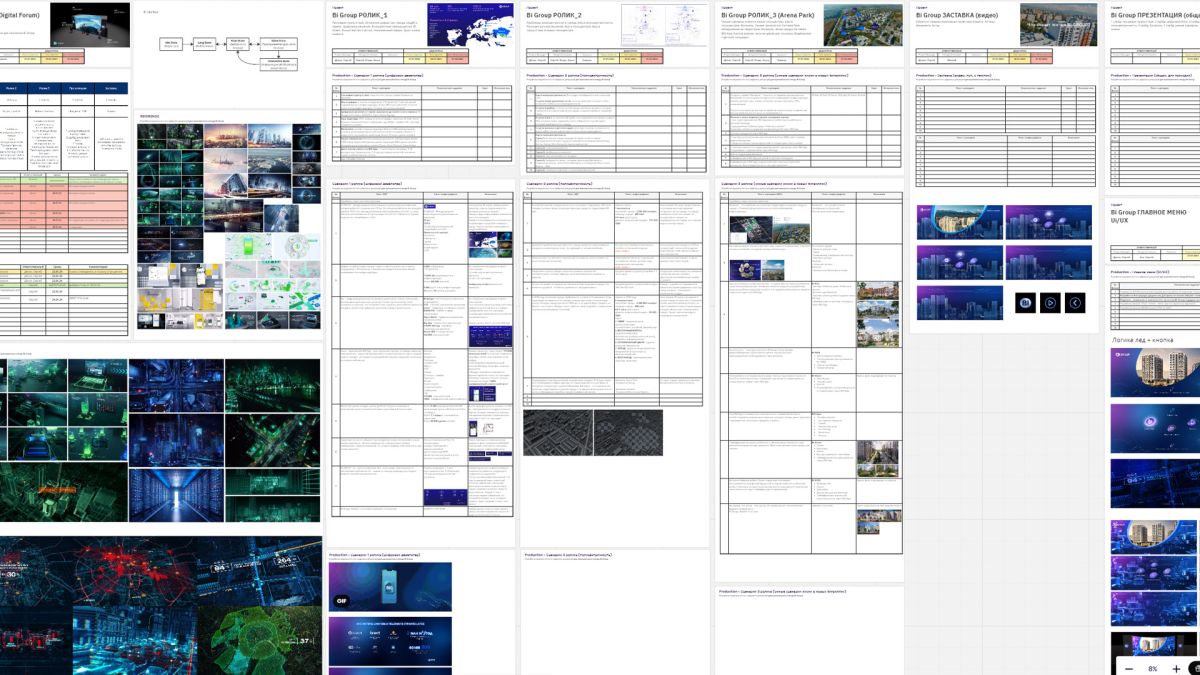
Task: Open the 8% zoom level indicator
Action: (x=1152, y=668)
